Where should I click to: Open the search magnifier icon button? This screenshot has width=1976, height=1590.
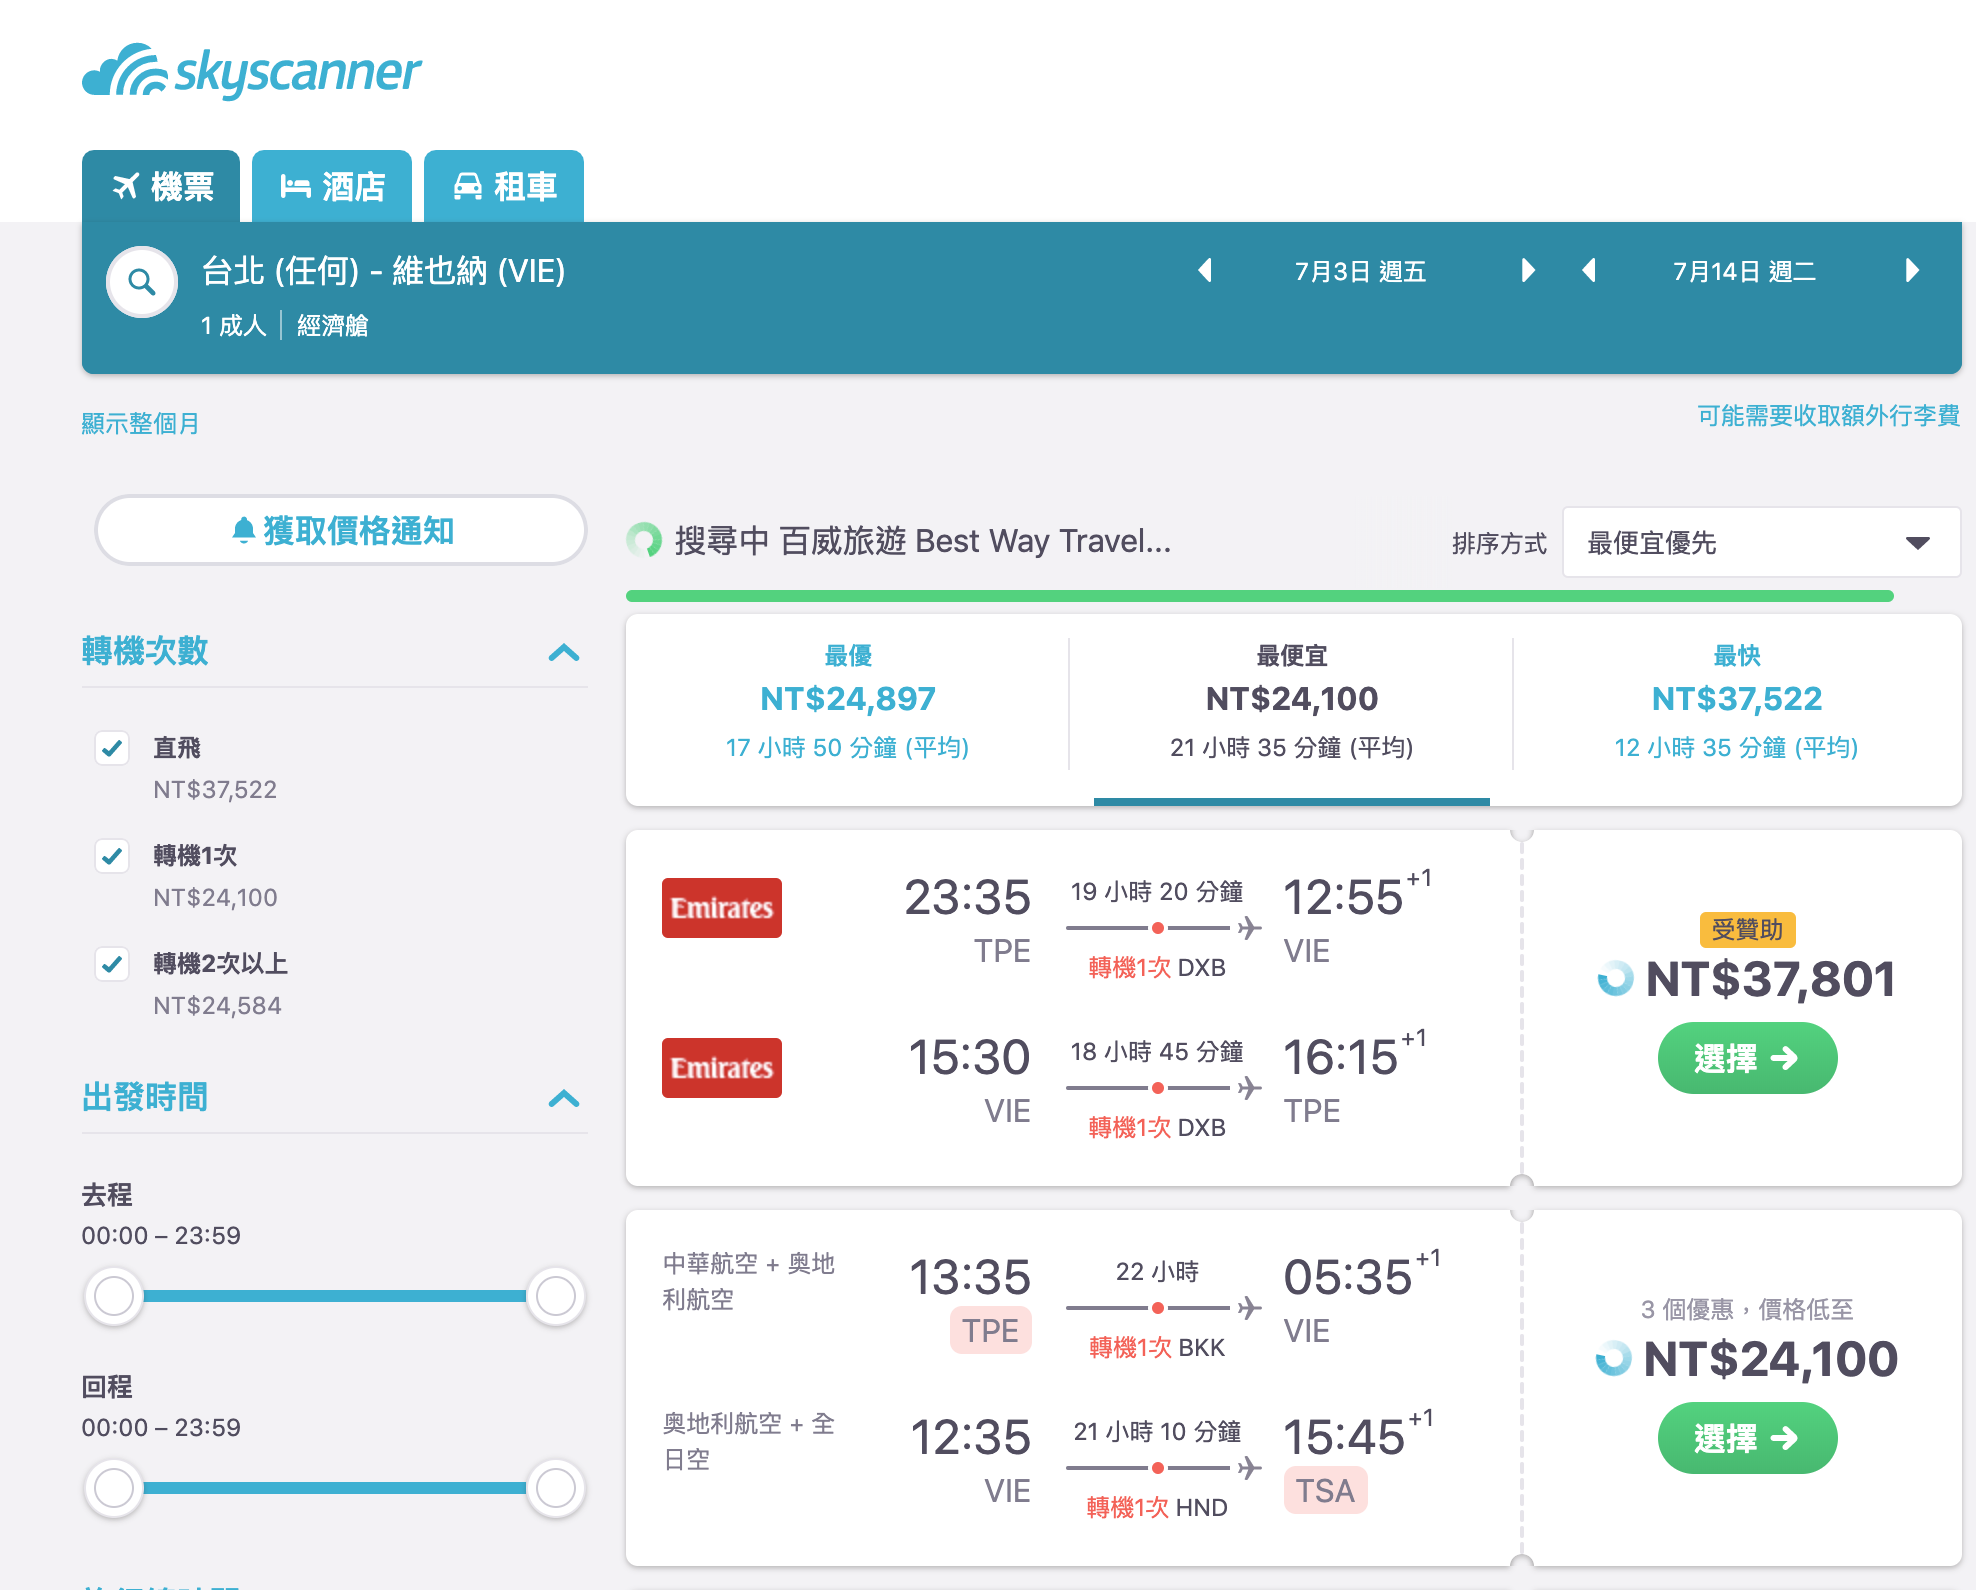tap(142, 282)
